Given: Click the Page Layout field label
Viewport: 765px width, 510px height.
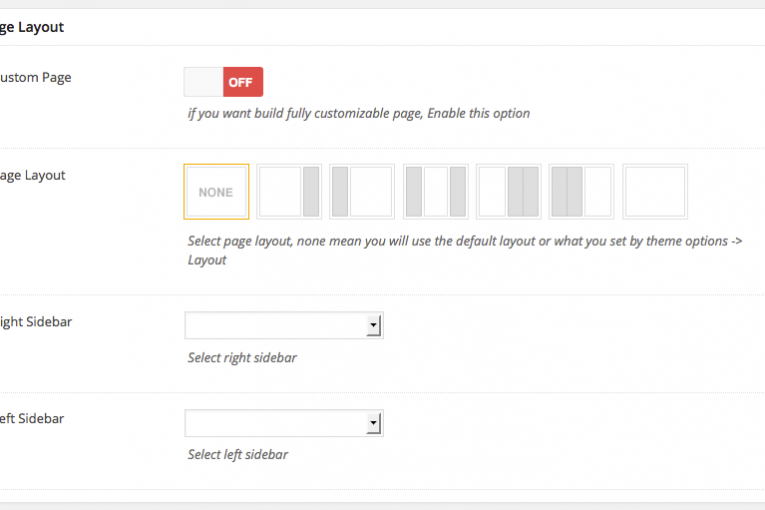Looking at the screenshot, I should pyautogui.click(x=33, y=176).
